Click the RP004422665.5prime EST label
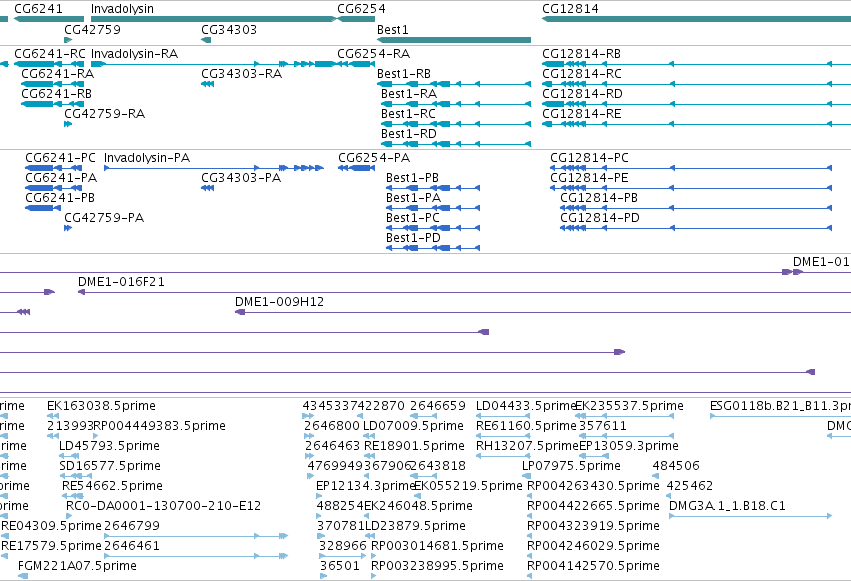Image resolution: width=851 pixels, height=581 pixels. (593, 506)
